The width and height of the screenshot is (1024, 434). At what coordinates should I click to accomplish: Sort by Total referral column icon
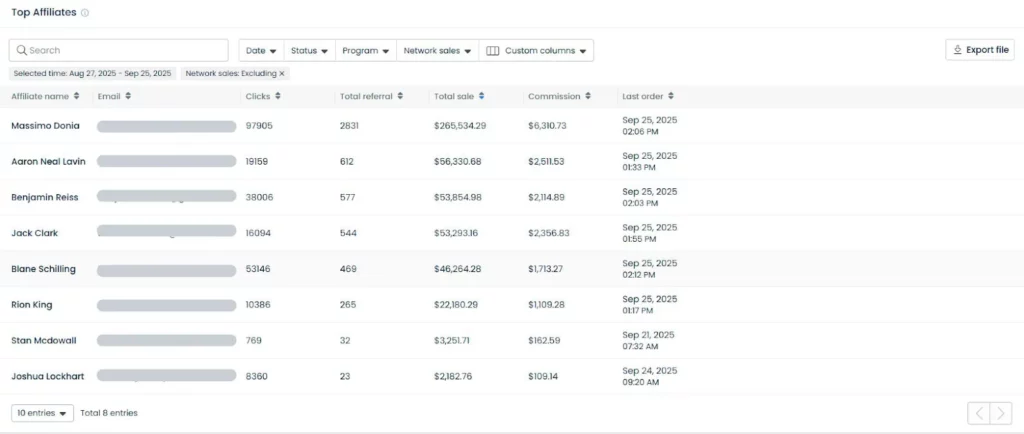coord(400,97)
